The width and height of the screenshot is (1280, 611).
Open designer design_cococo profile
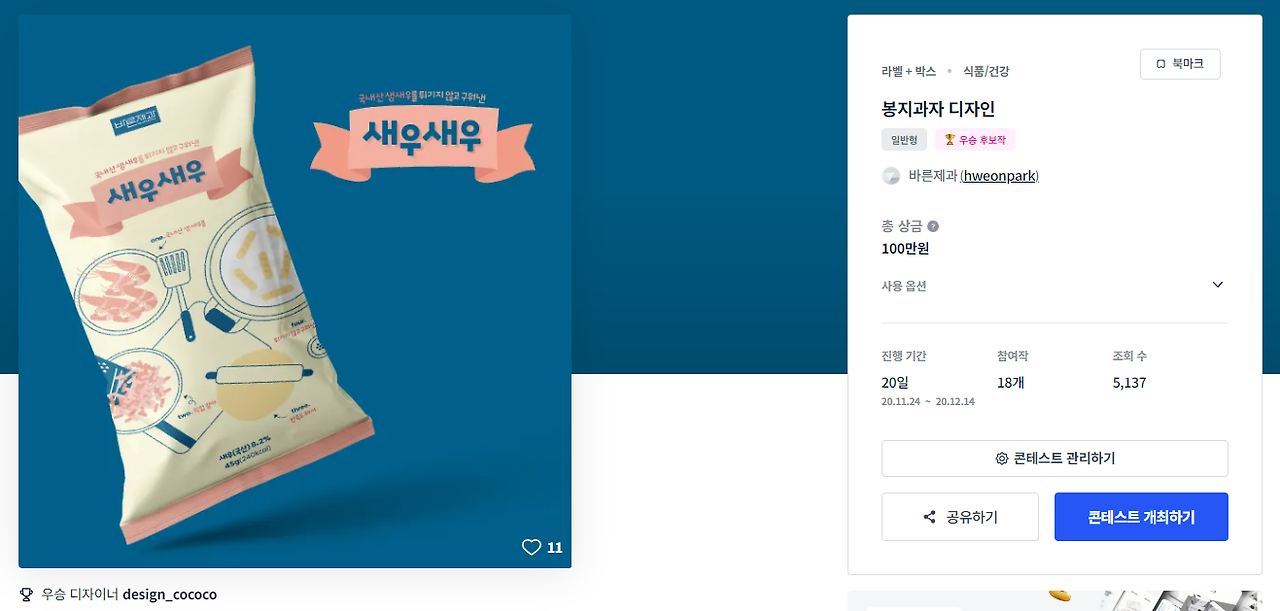click(170, 594)
